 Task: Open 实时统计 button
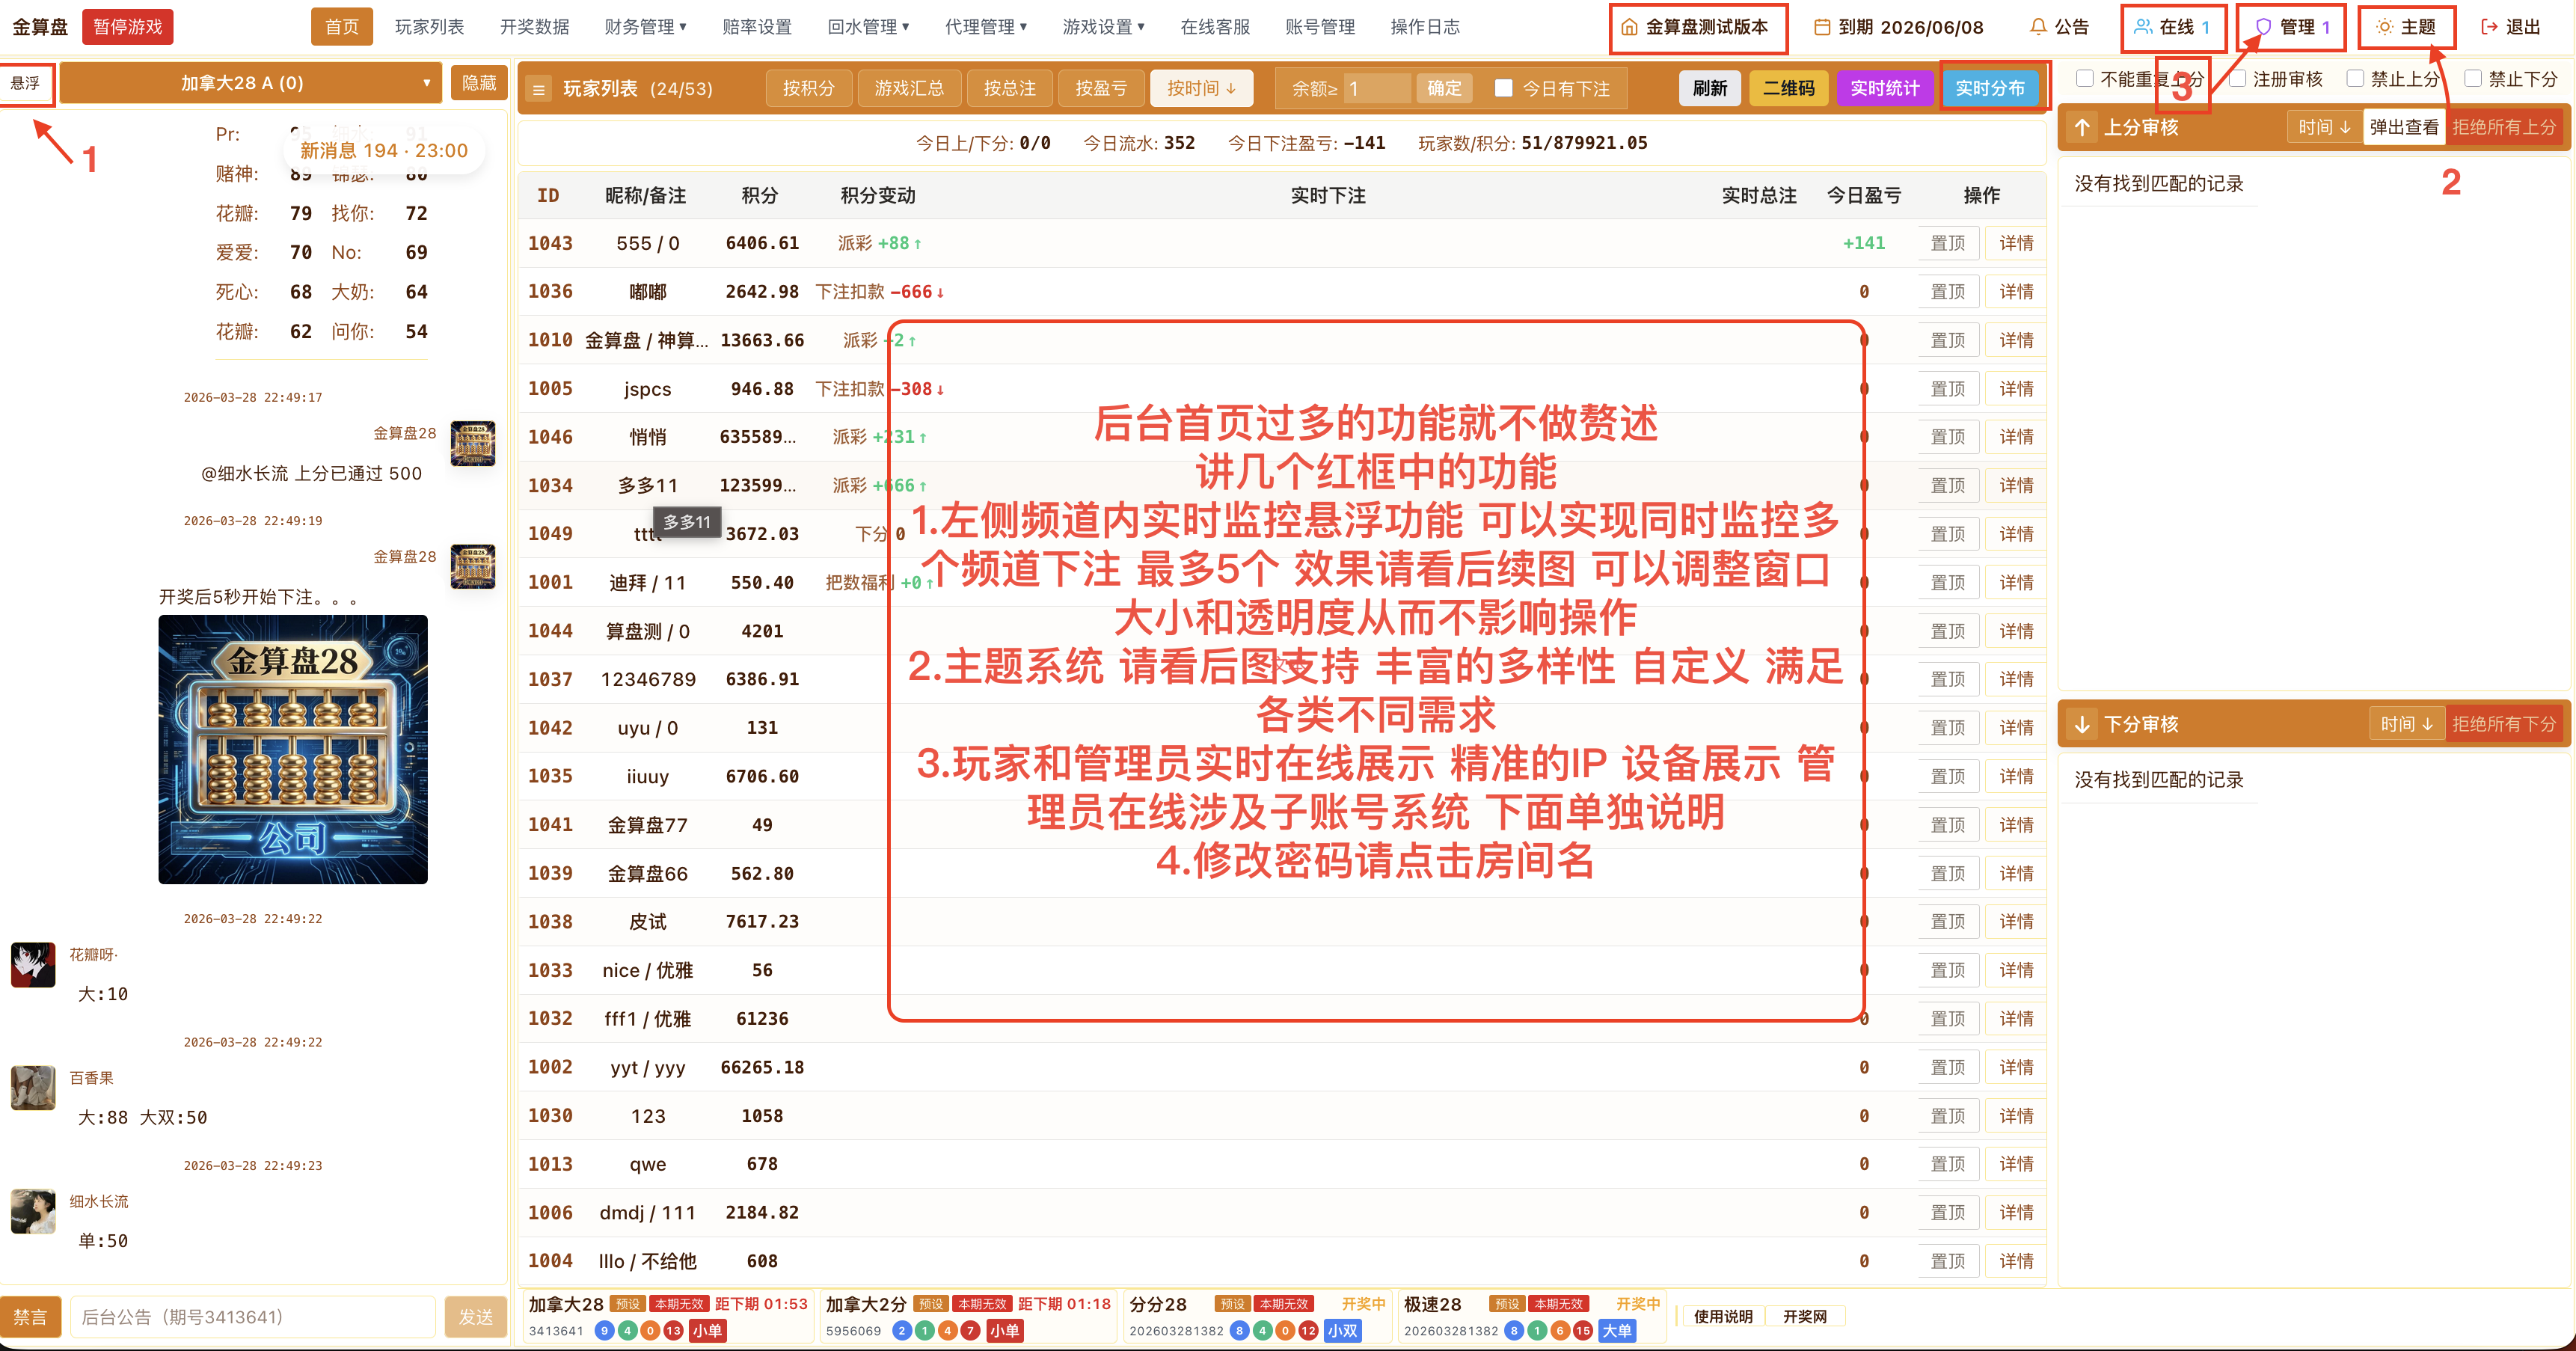[1884, 88]
